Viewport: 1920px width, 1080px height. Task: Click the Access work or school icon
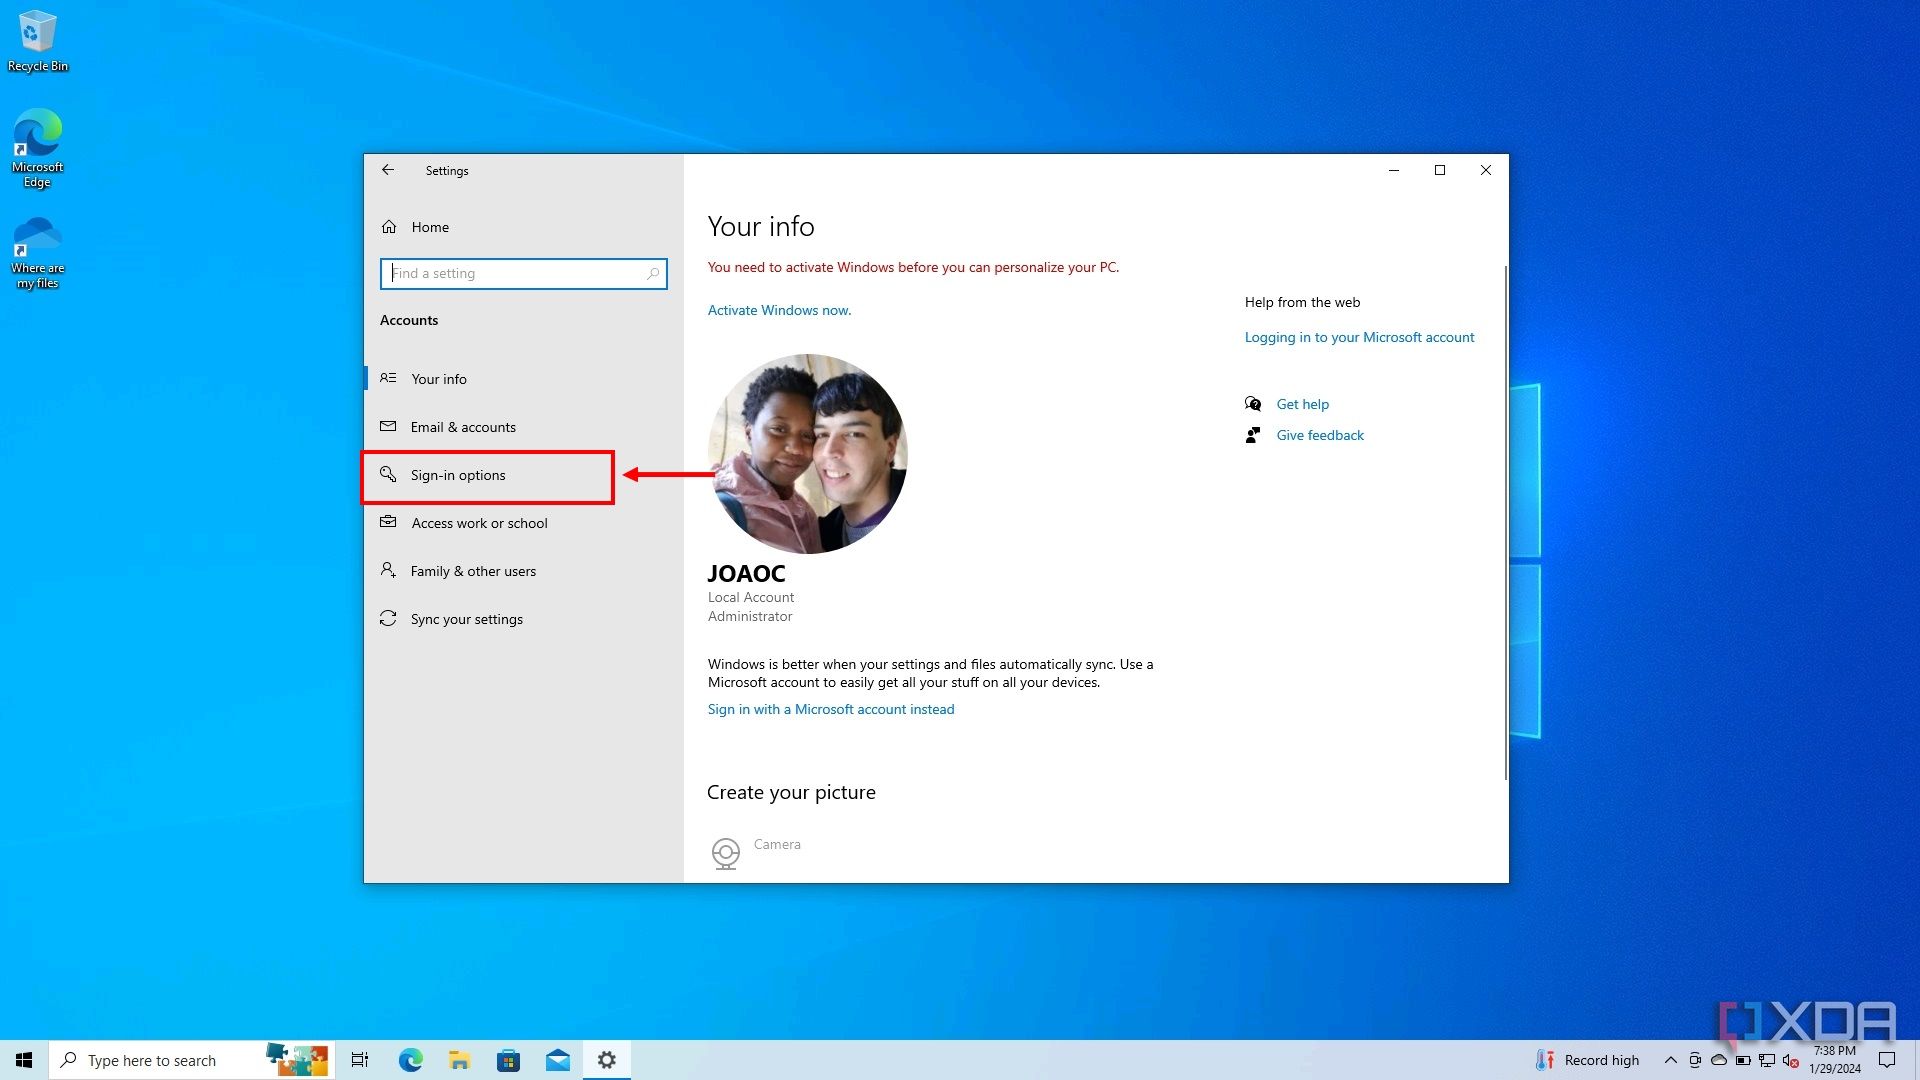click(x=388, y=522)
